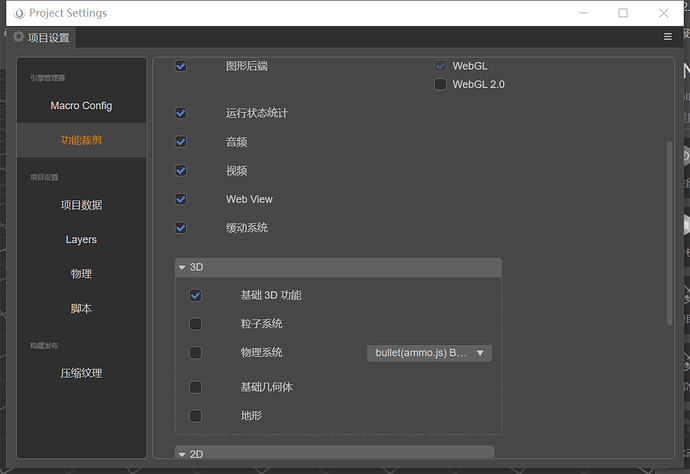The image size is (690, 474).
Task: Click the 基础几何体 label text
Action: (x=267, y=387)
